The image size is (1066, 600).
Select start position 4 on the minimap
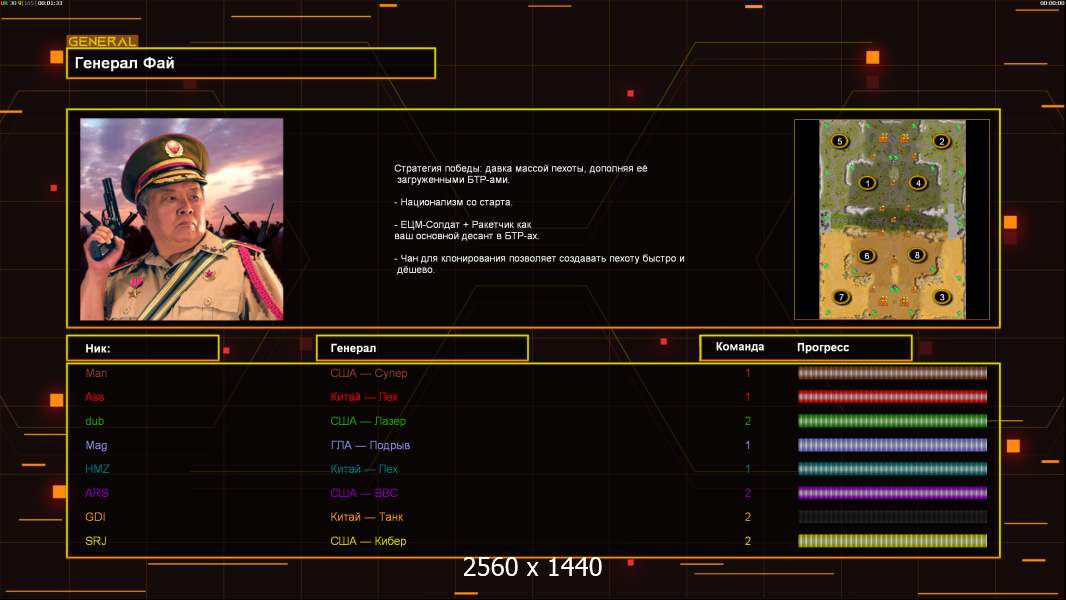pyautogui.click(x=918, y=183)
